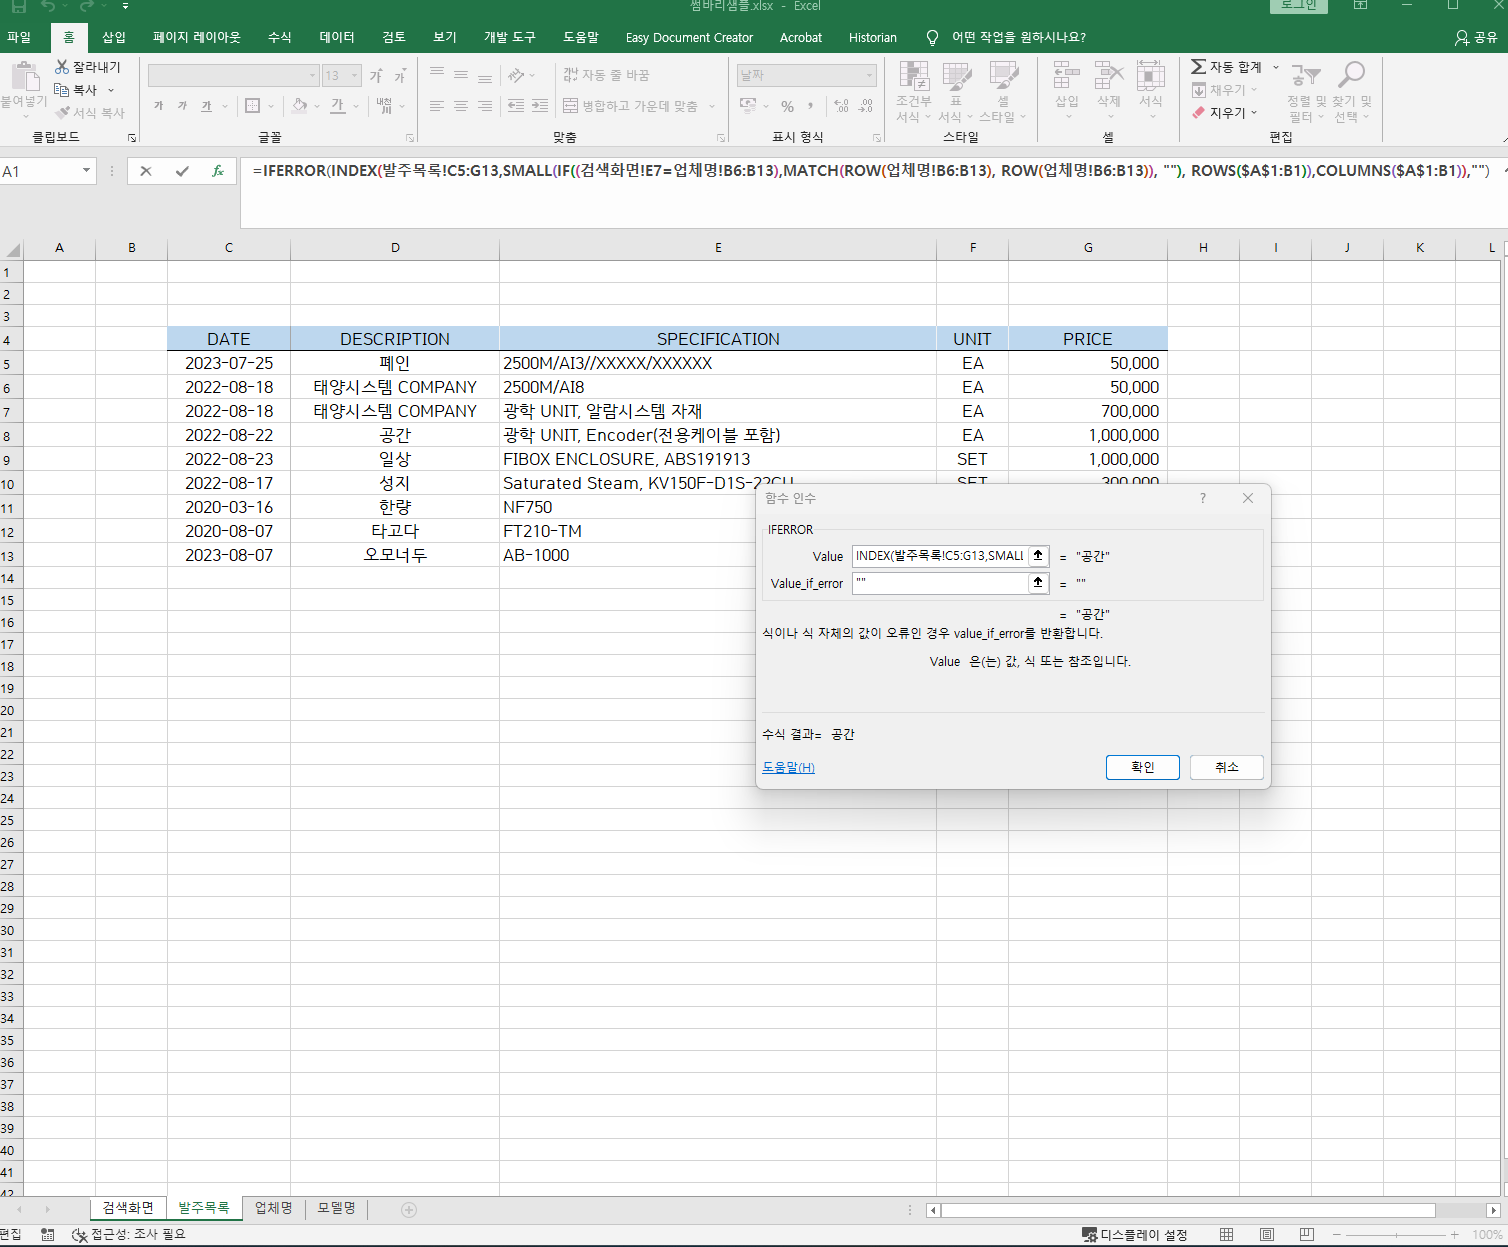
Task: Switch to the 수식 (Formulas) ribbon tab
Action: (280, 37)
